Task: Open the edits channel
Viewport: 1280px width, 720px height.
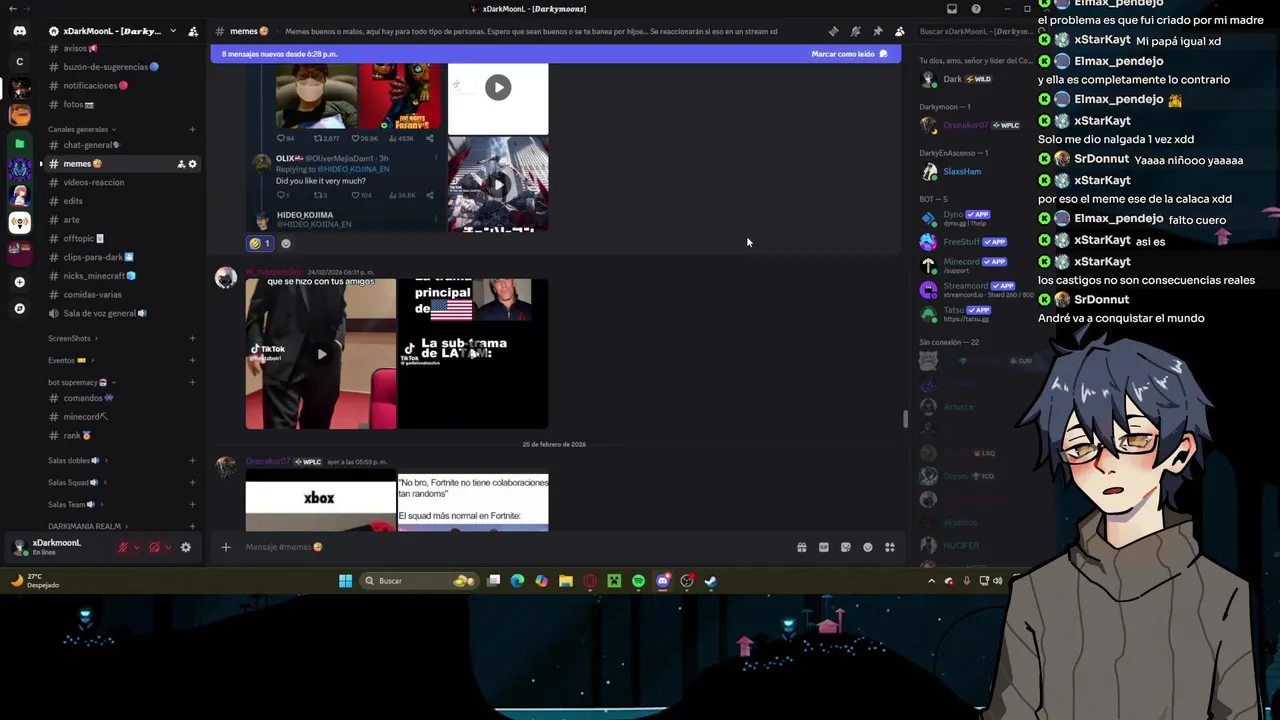Action: (122, 201)
